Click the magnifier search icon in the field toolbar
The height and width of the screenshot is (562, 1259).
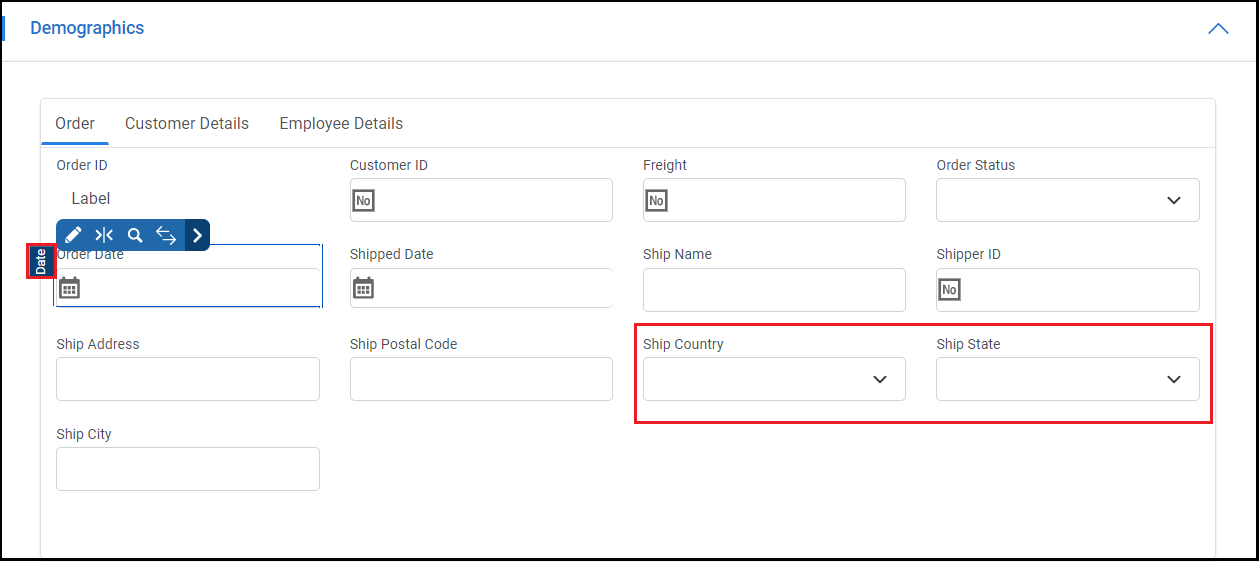[x=135, y=235]
